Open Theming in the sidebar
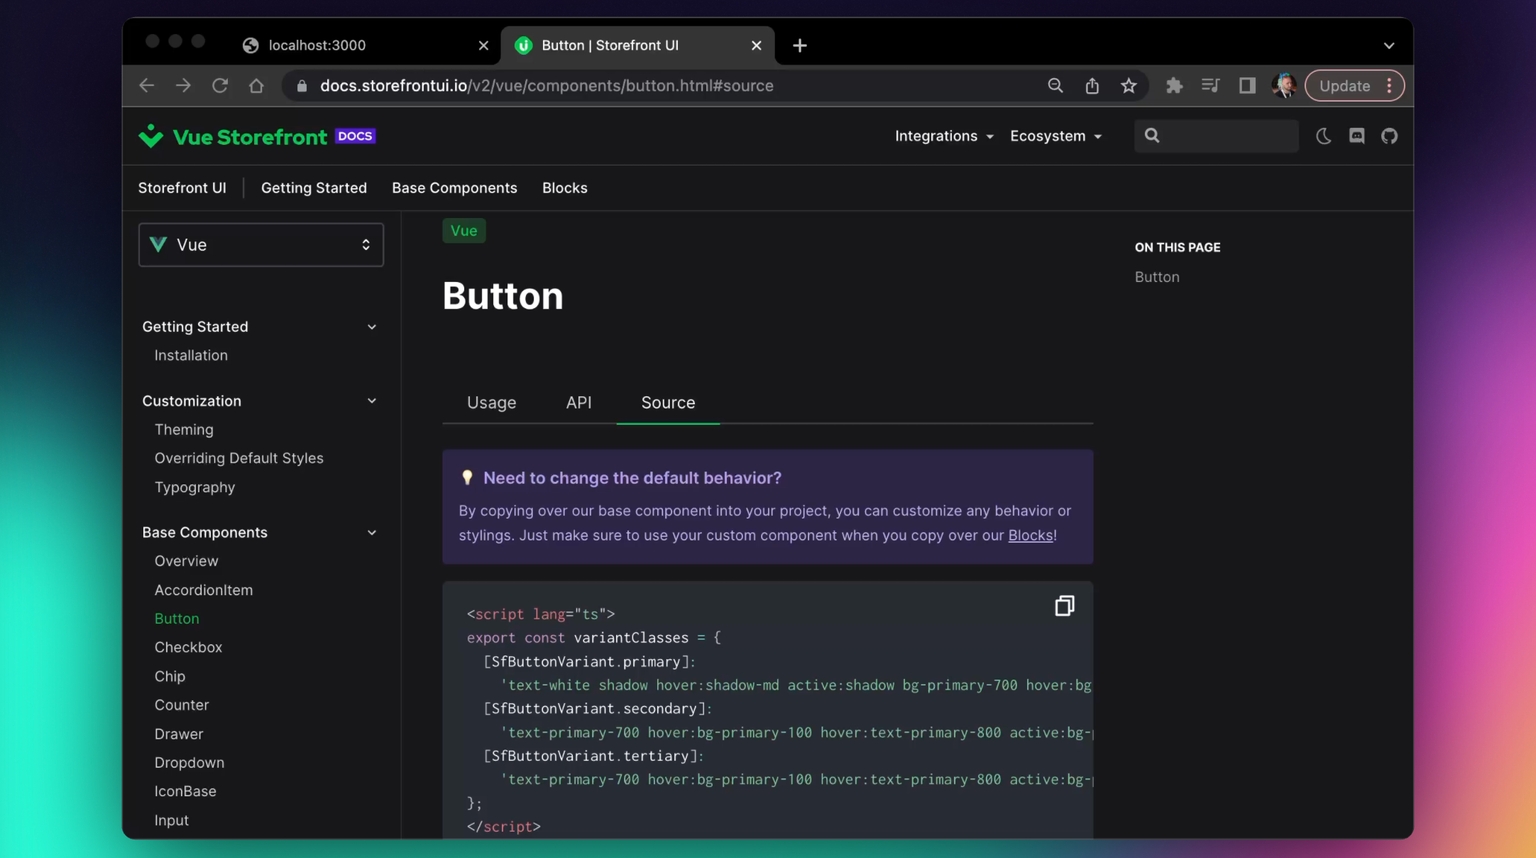The image size is (1536, 858). tap(184, 430)
